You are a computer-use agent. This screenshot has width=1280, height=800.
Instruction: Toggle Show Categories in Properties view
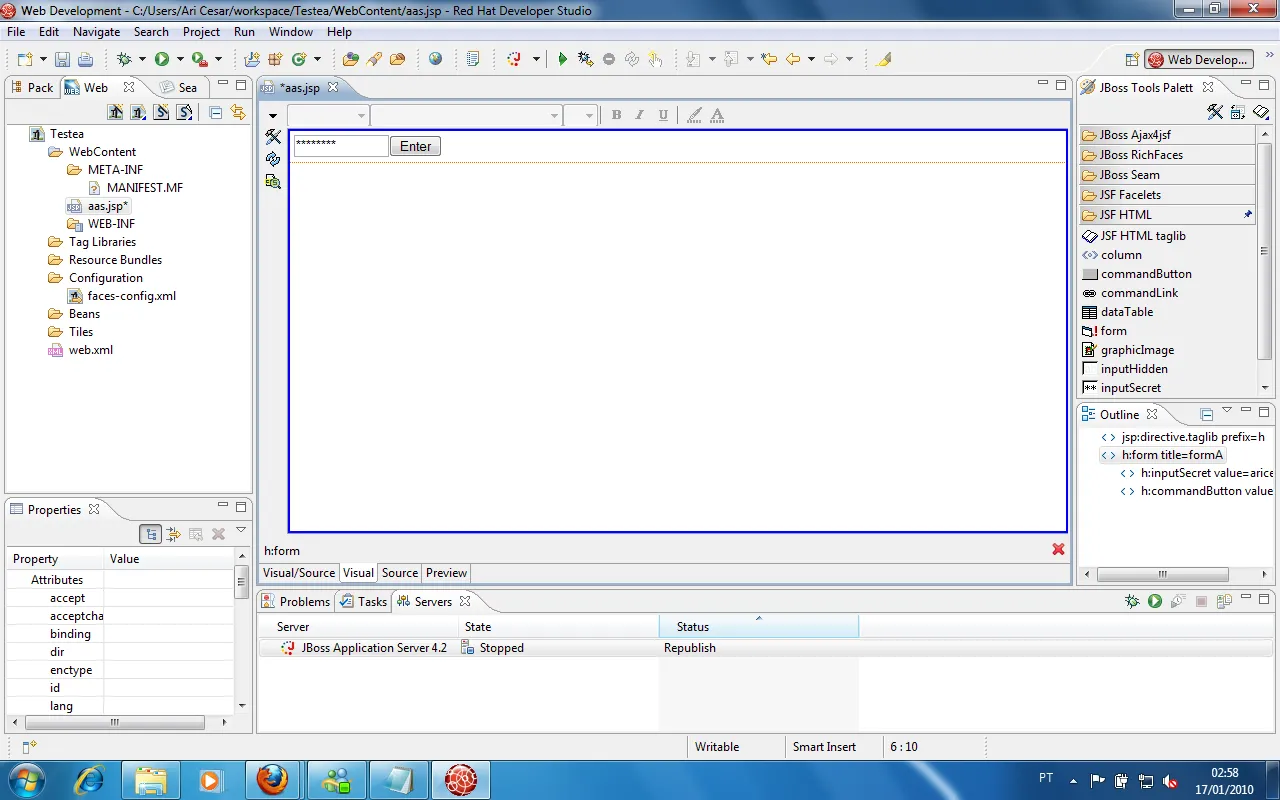pos(150,534)
